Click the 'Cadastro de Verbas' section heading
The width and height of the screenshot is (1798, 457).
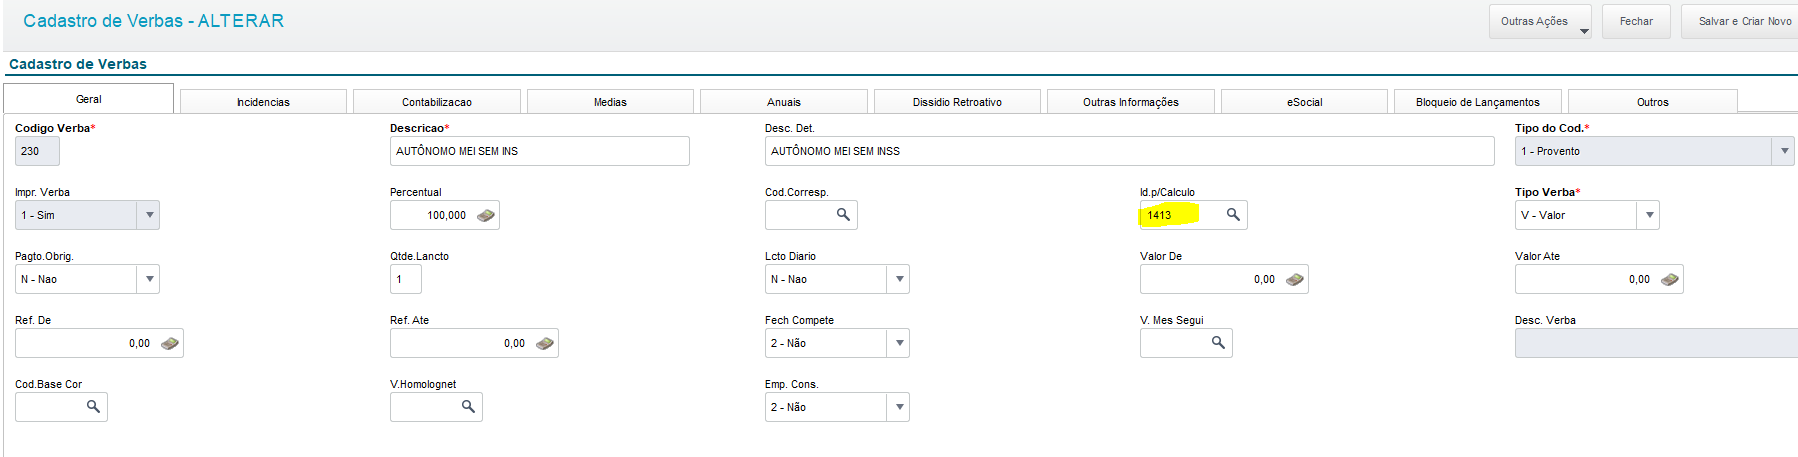[x=78, y=64]
